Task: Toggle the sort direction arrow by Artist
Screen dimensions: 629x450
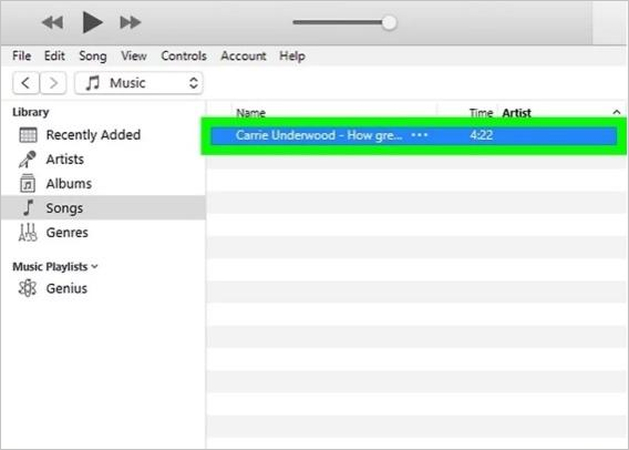Action: (617, 112)
